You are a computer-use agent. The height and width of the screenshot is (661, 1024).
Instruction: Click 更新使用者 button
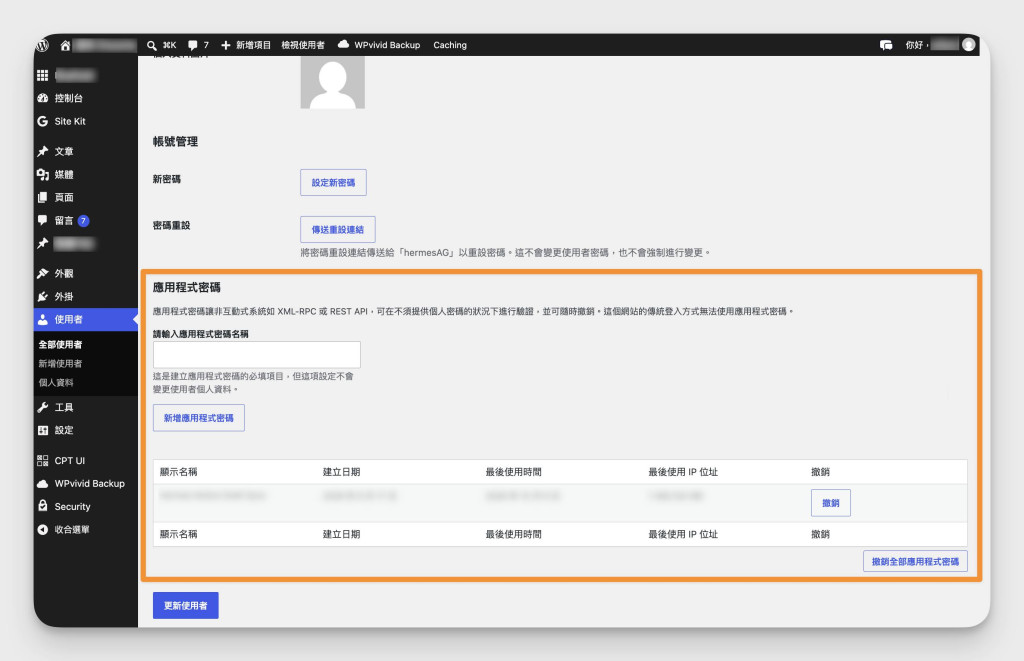[x=185, y=605]
